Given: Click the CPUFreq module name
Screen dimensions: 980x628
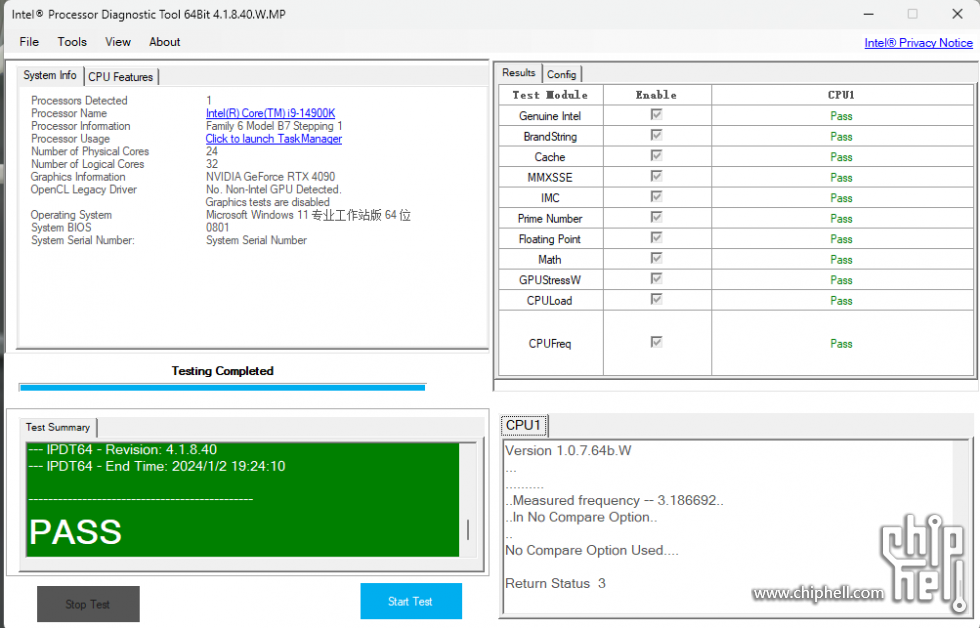Looking at the screenshot, I should click(x=550, y=344).
